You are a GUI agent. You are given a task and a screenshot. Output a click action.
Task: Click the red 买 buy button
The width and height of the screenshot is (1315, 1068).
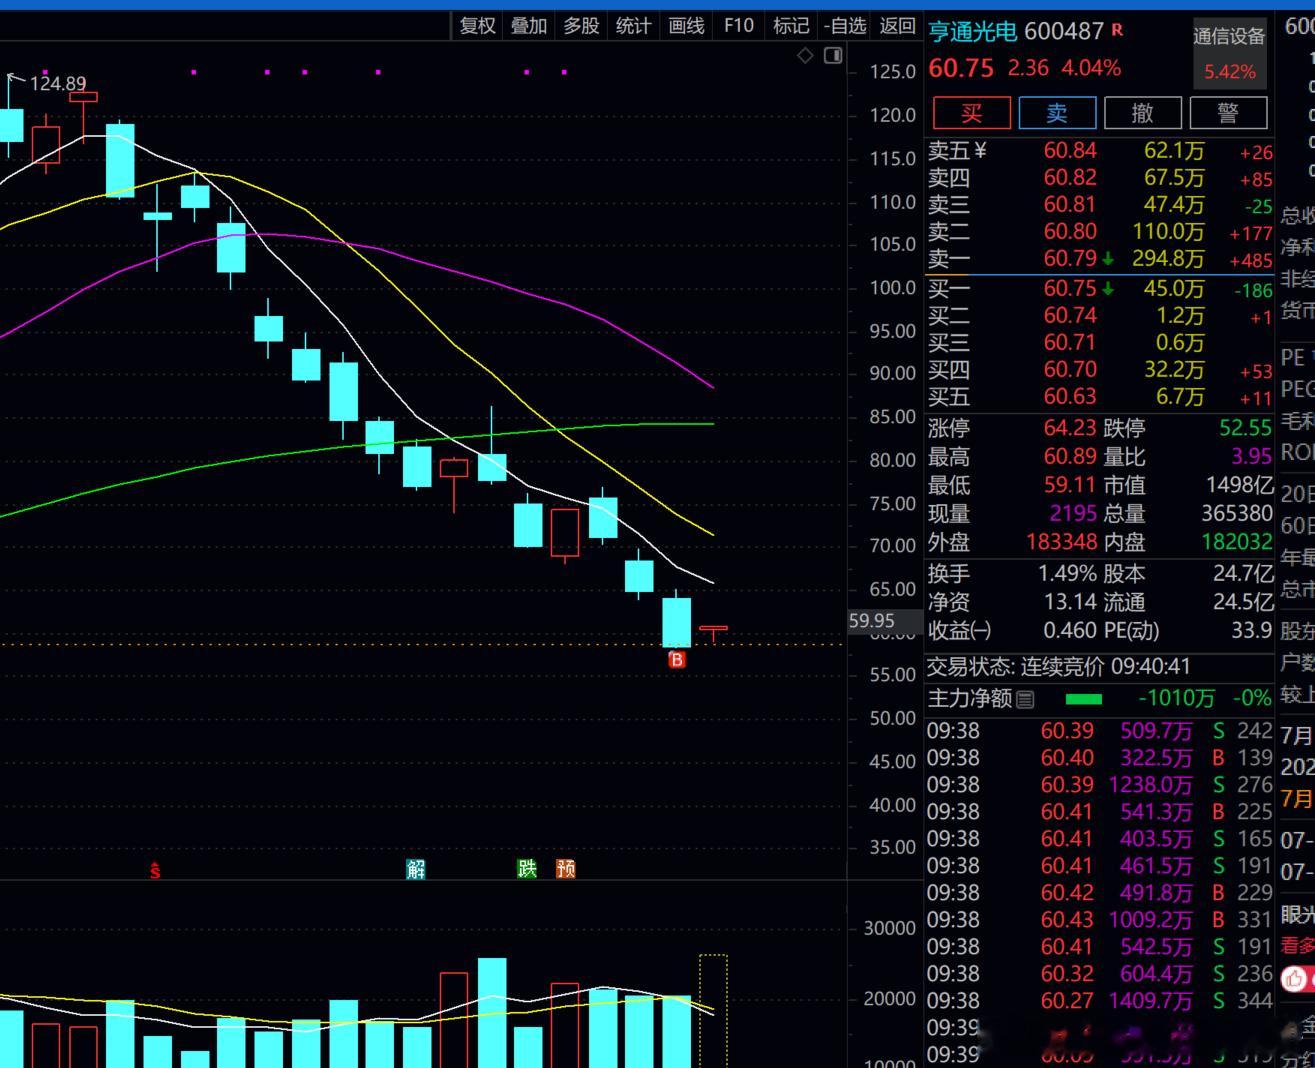(972, 113)
